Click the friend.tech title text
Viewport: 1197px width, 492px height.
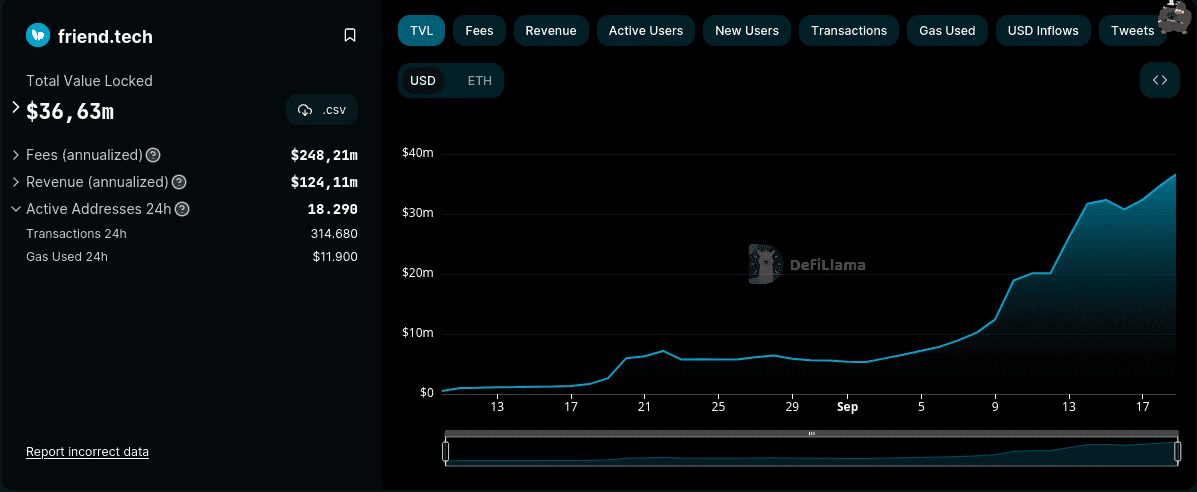105,36
